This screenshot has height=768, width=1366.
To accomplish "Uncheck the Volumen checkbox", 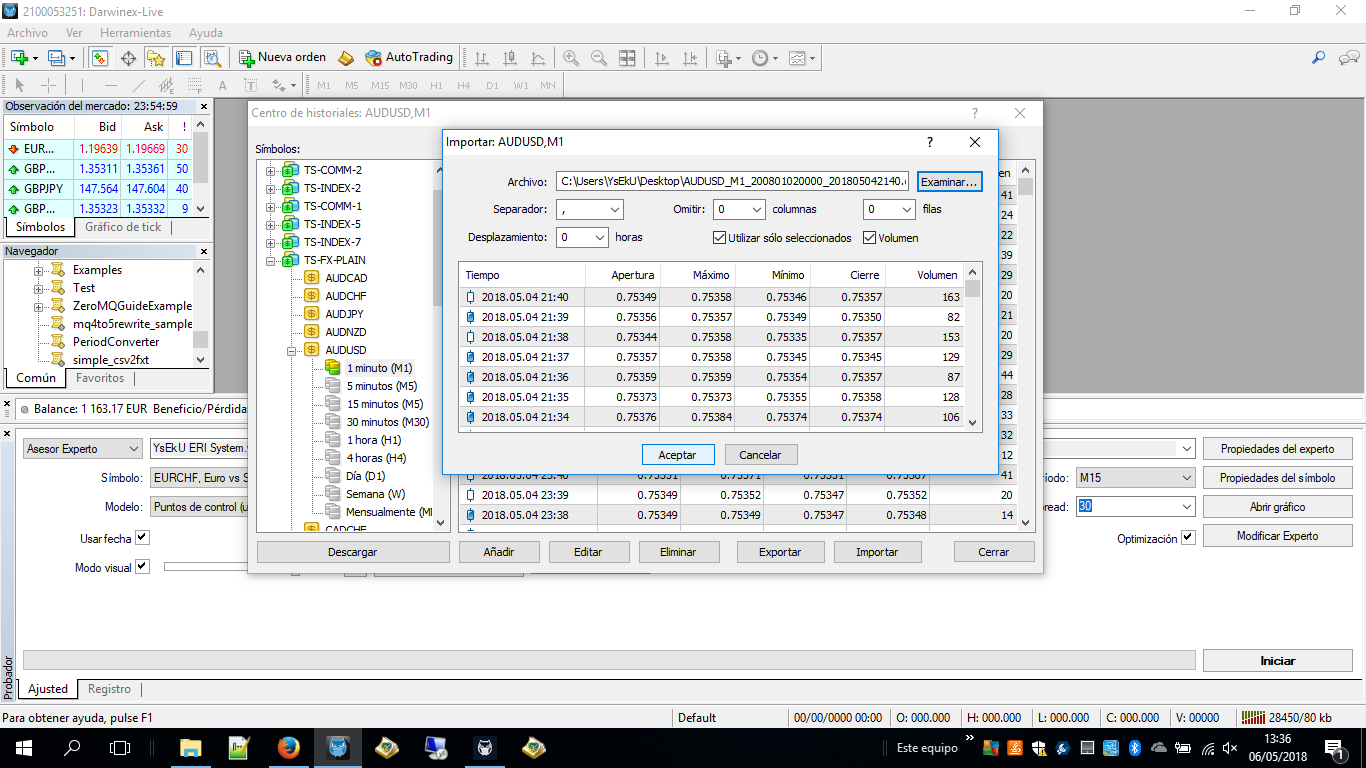I will (869, 238).
